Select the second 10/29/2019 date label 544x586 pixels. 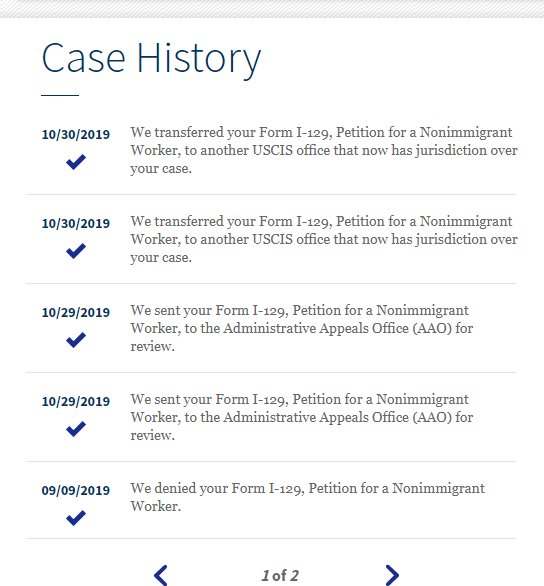tap(76, 401)
